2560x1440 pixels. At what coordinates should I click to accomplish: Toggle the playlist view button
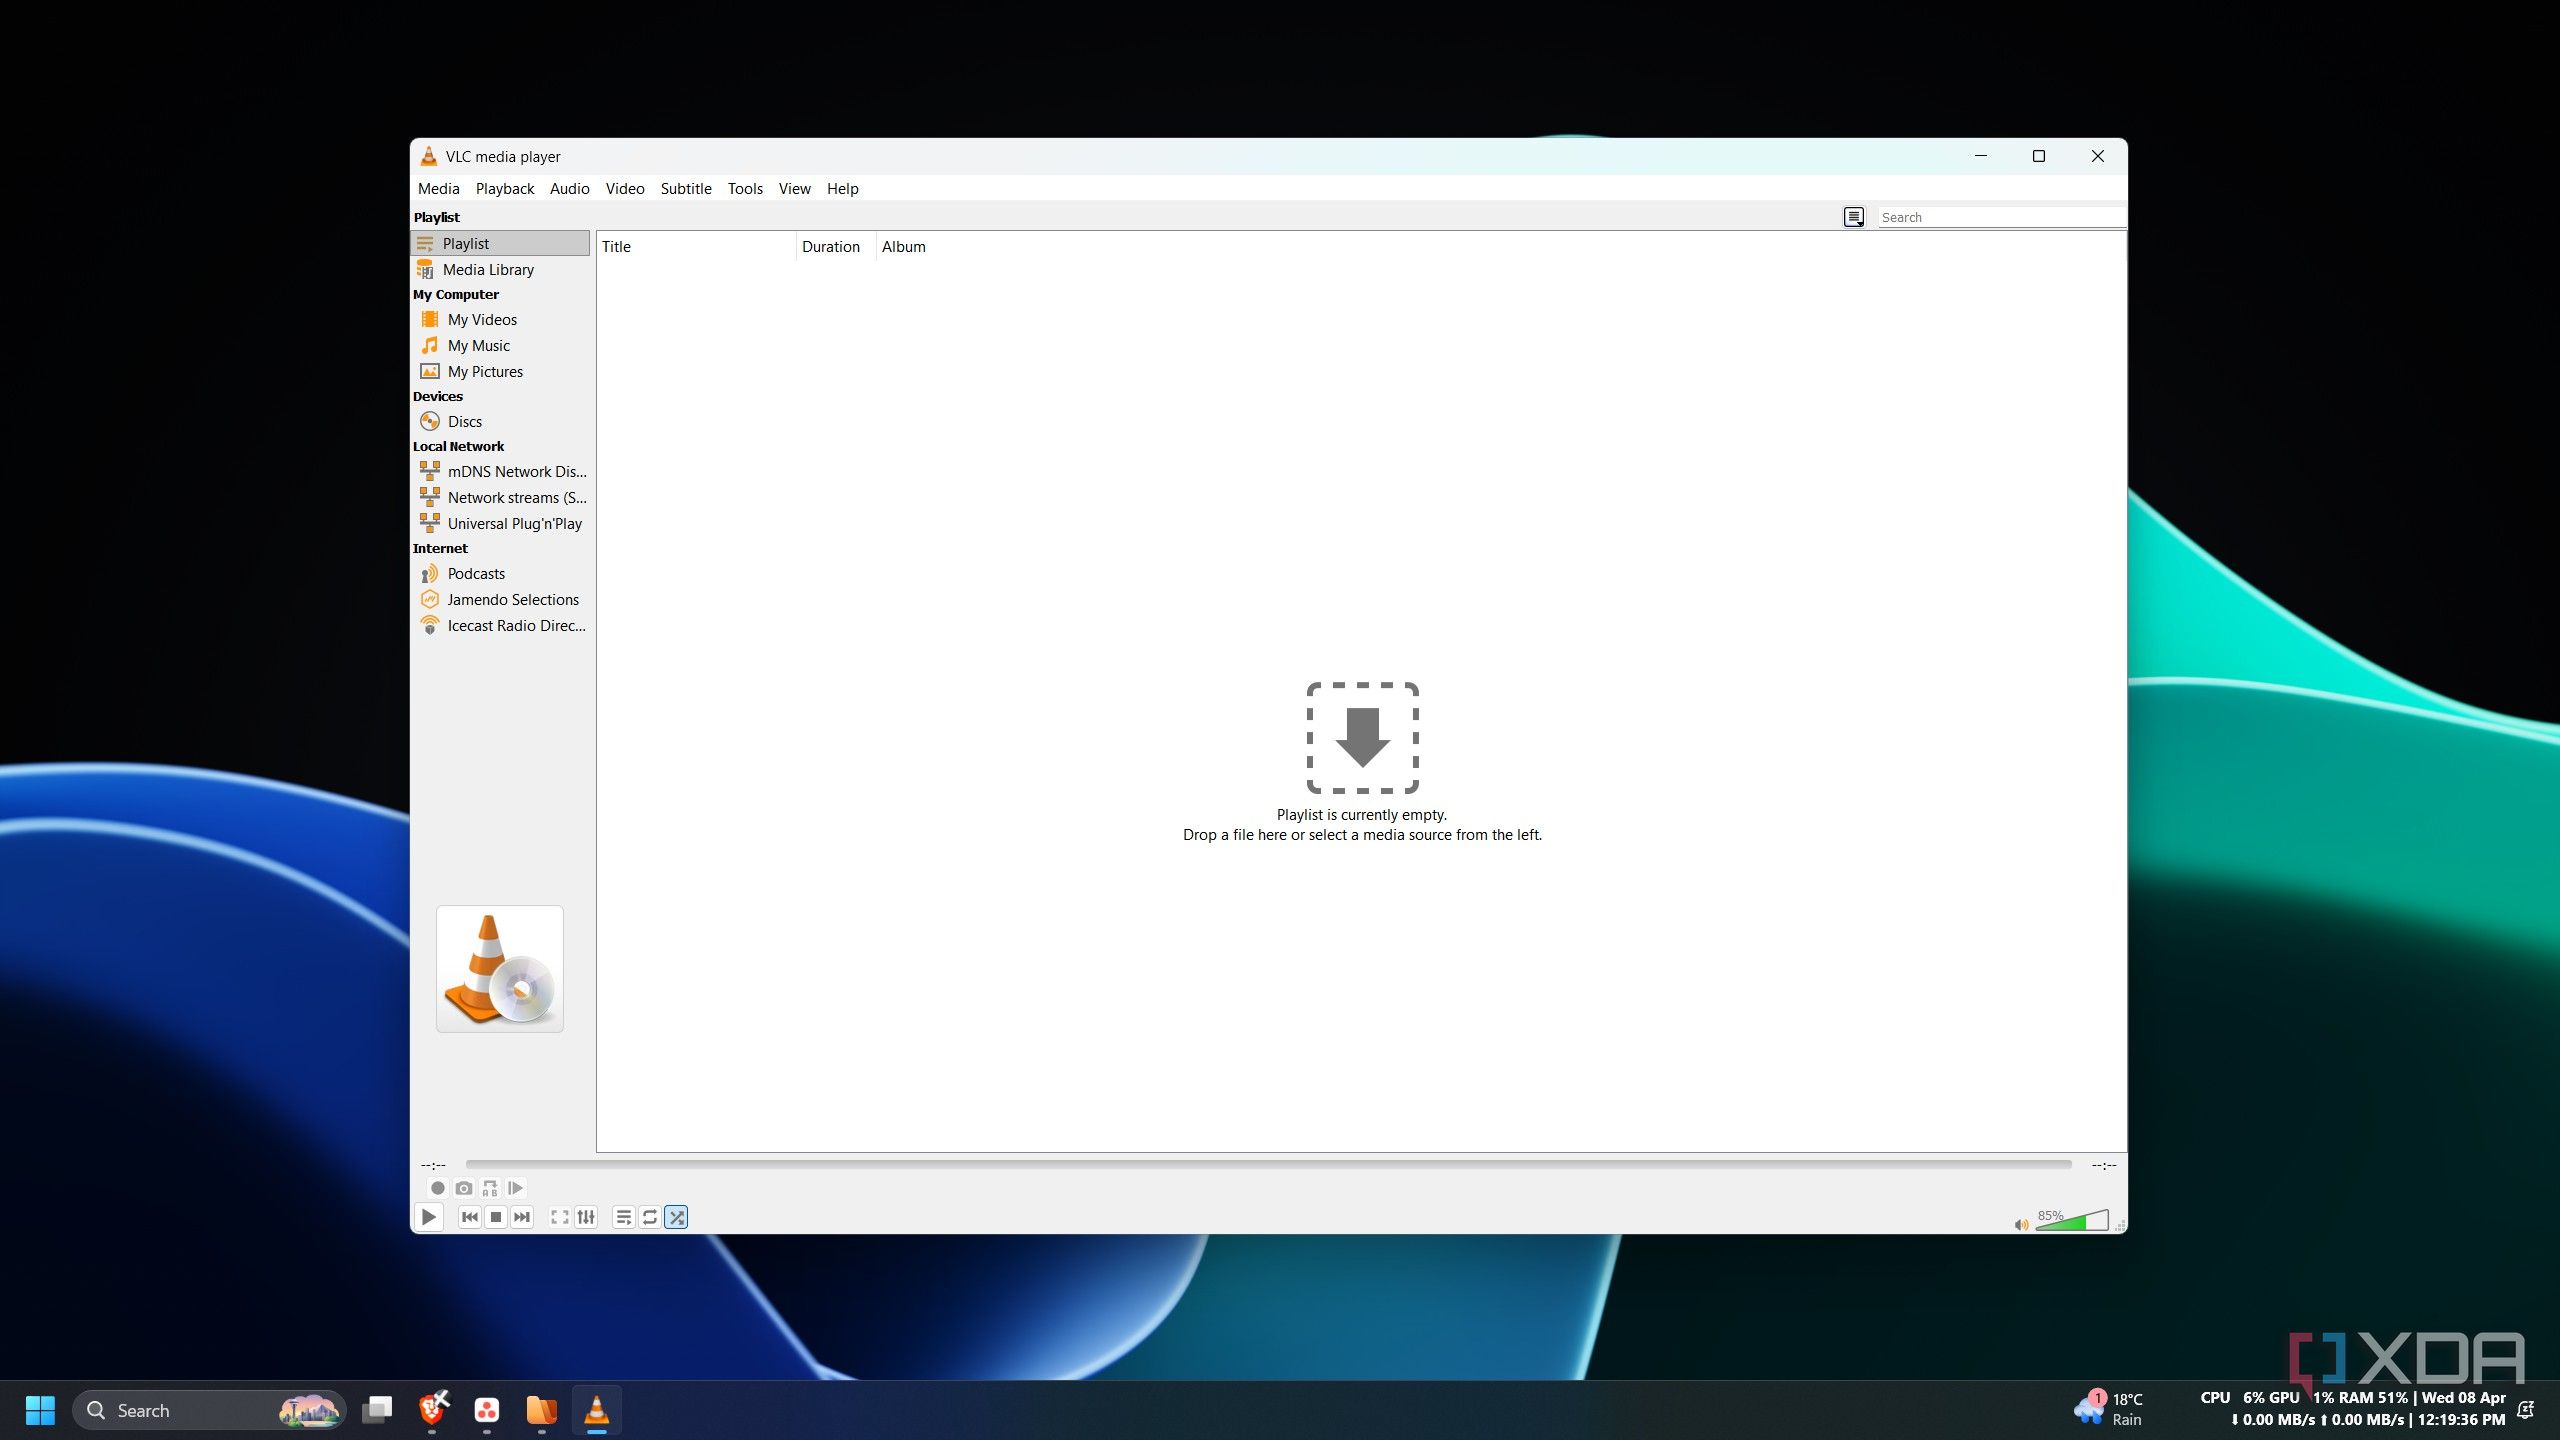(623, 1217)
